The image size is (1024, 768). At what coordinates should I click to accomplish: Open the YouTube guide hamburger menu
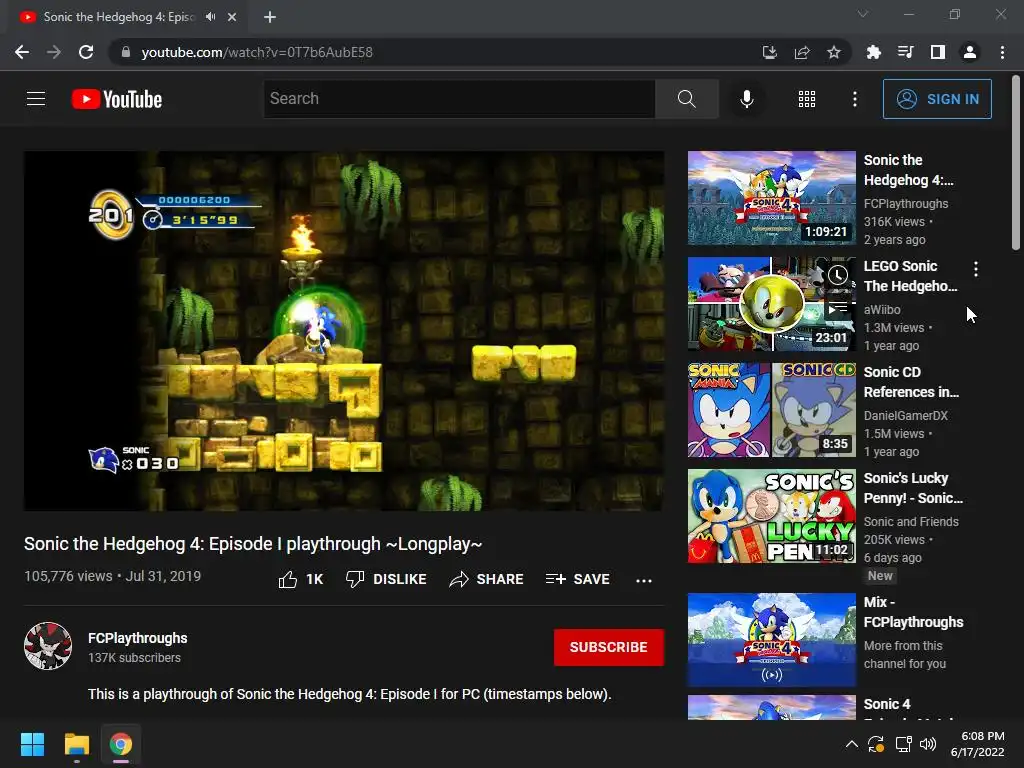click(36, 99)
